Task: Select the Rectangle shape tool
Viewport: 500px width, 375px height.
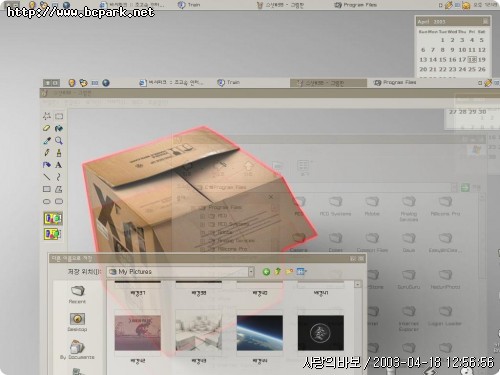Action: [47, 189]
